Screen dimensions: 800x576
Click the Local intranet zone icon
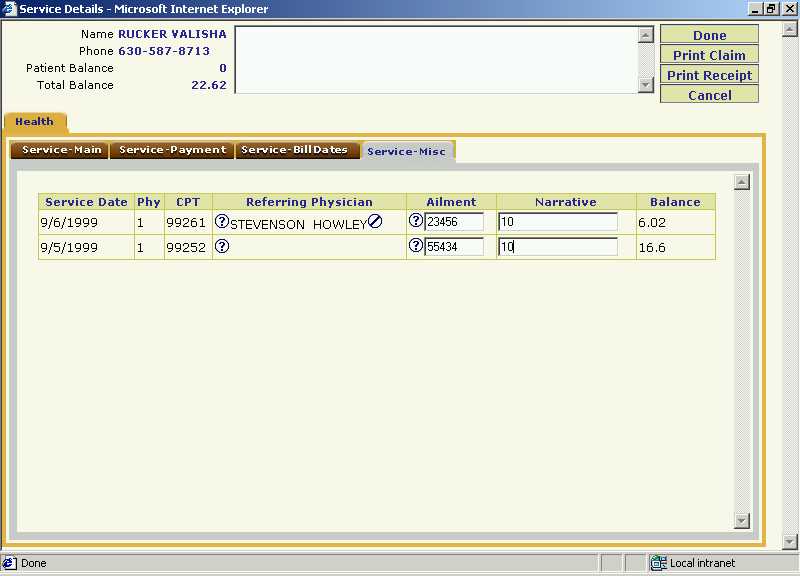[658, 563]
